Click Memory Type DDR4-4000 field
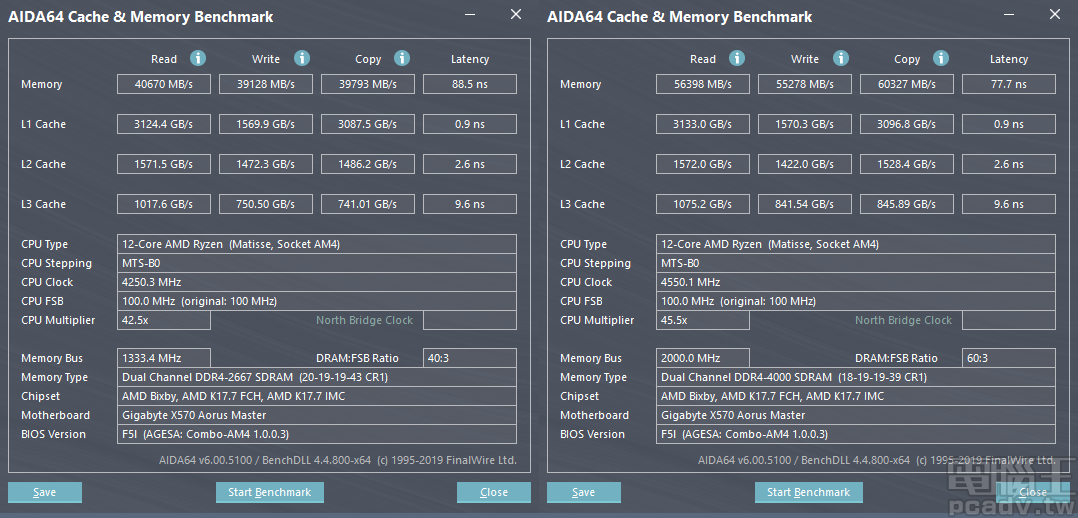 [856, 377]
